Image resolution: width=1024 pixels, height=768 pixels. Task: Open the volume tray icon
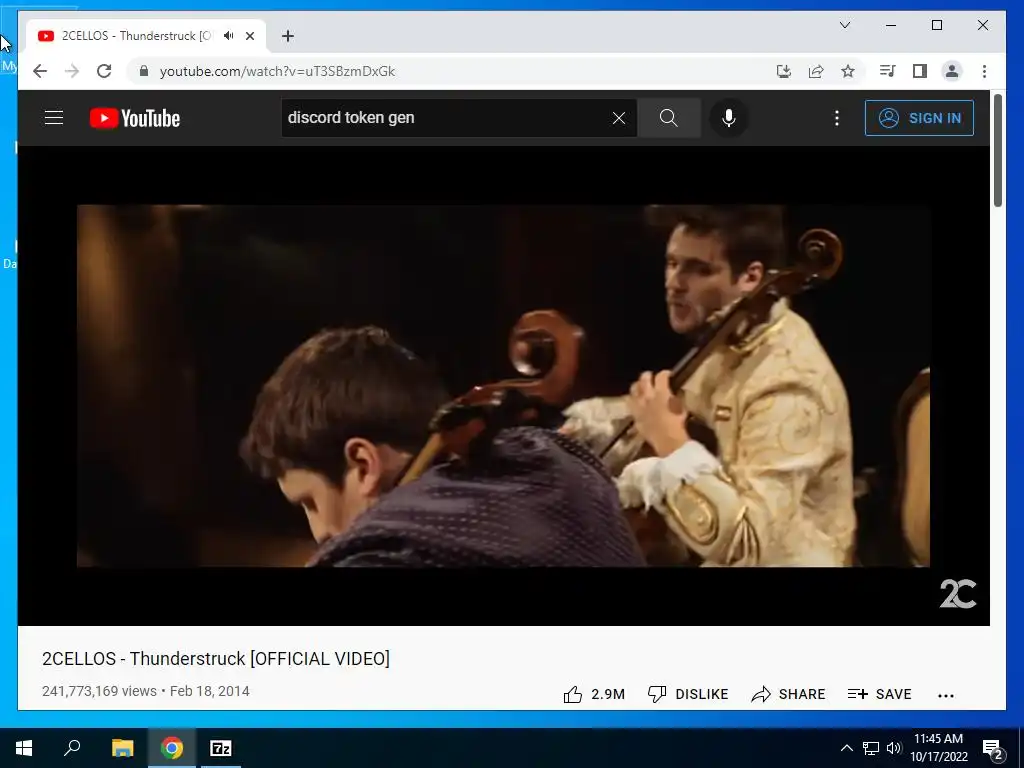894,748
